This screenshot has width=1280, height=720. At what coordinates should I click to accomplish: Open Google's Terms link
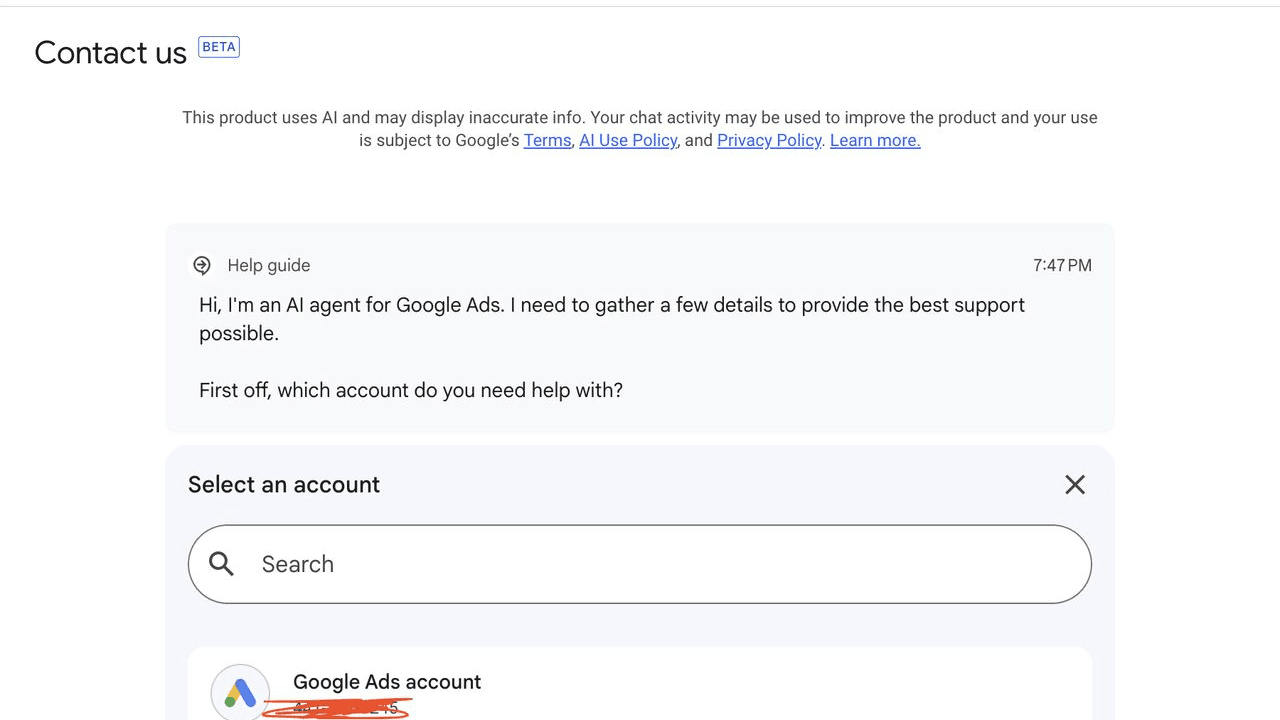(x=547, y=140)
